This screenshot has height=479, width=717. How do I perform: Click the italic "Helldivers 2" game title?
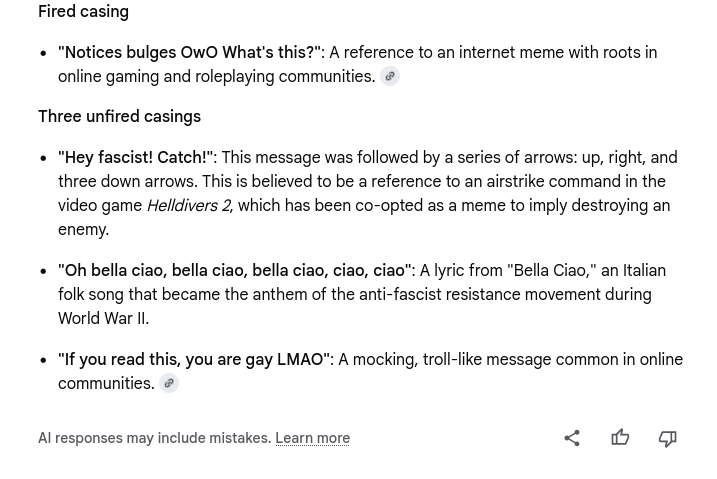[x=189, y=206]
